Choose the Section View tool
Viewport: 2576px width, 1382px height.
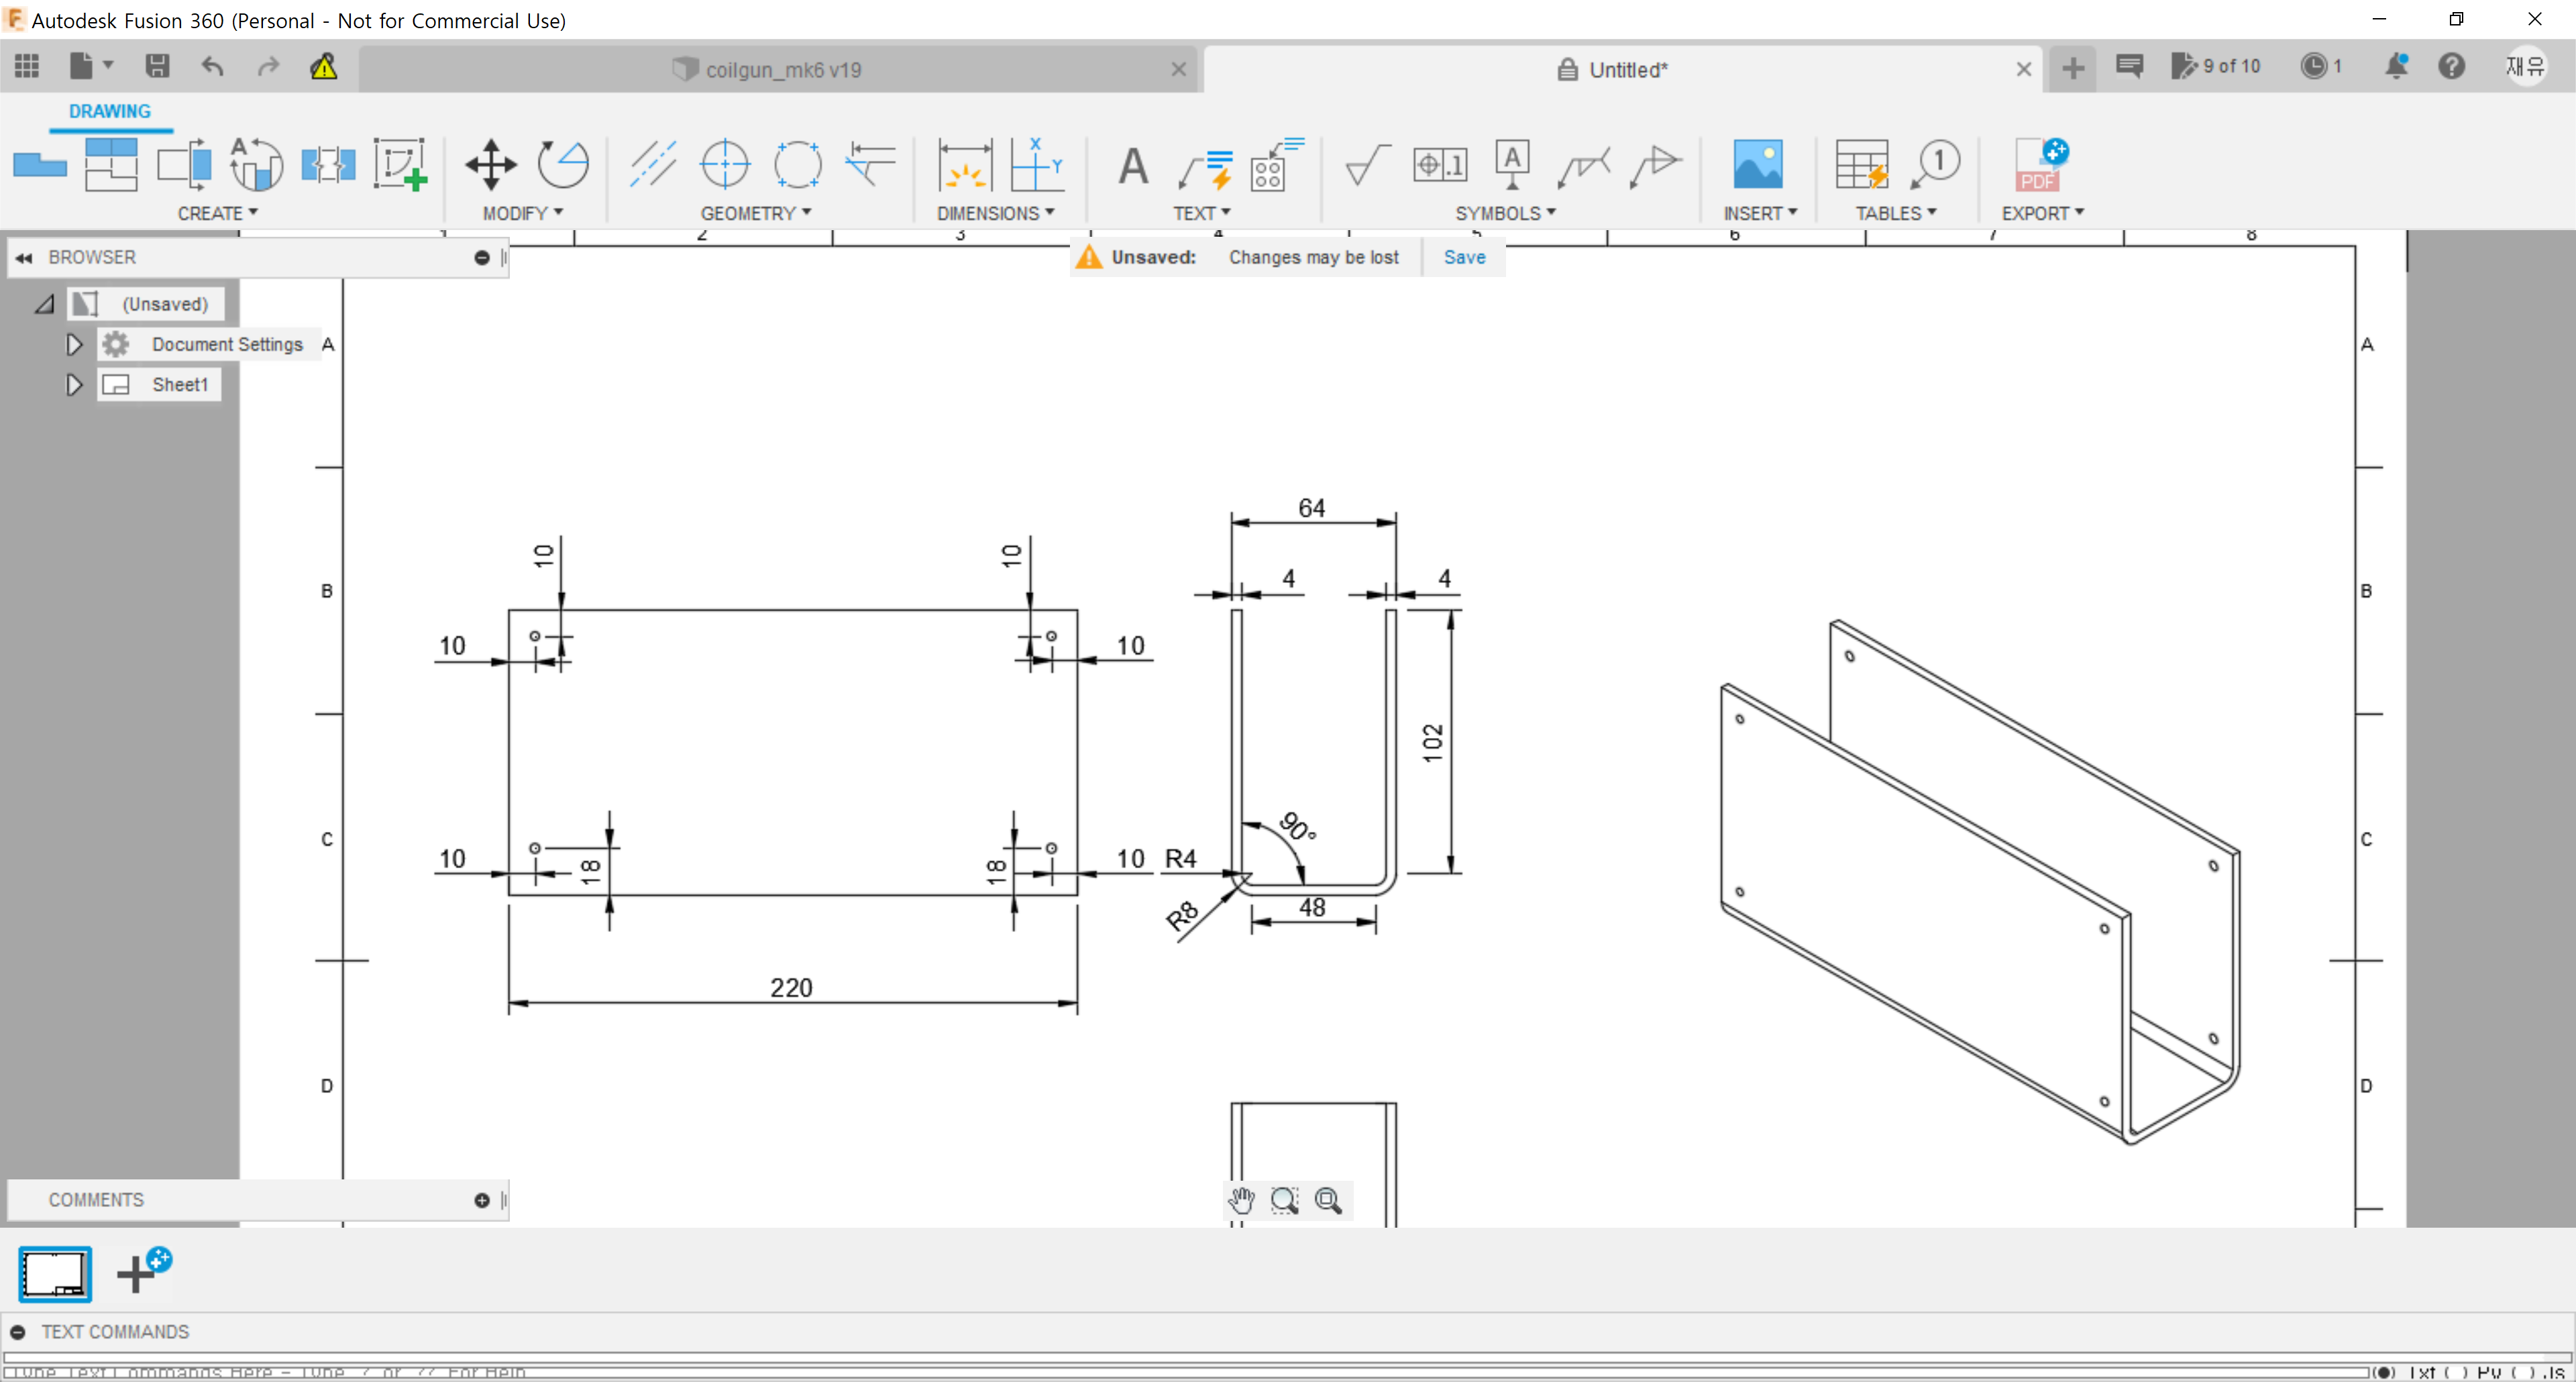(184, 164)
